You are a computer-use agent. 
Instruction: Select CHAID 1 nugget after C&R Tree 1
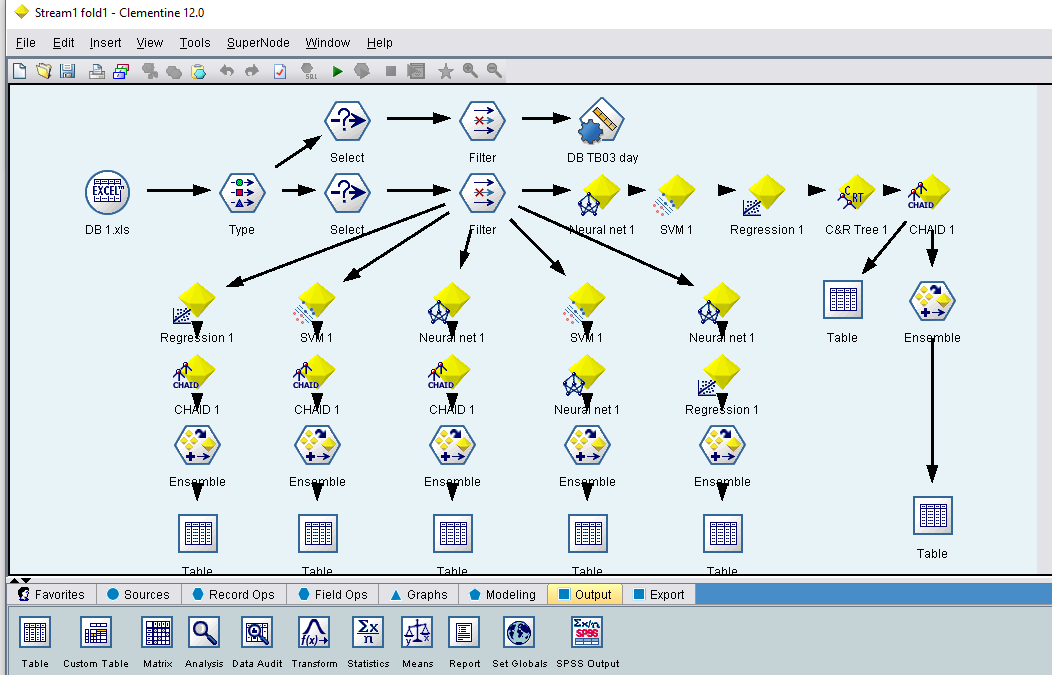tap(930, 192)
